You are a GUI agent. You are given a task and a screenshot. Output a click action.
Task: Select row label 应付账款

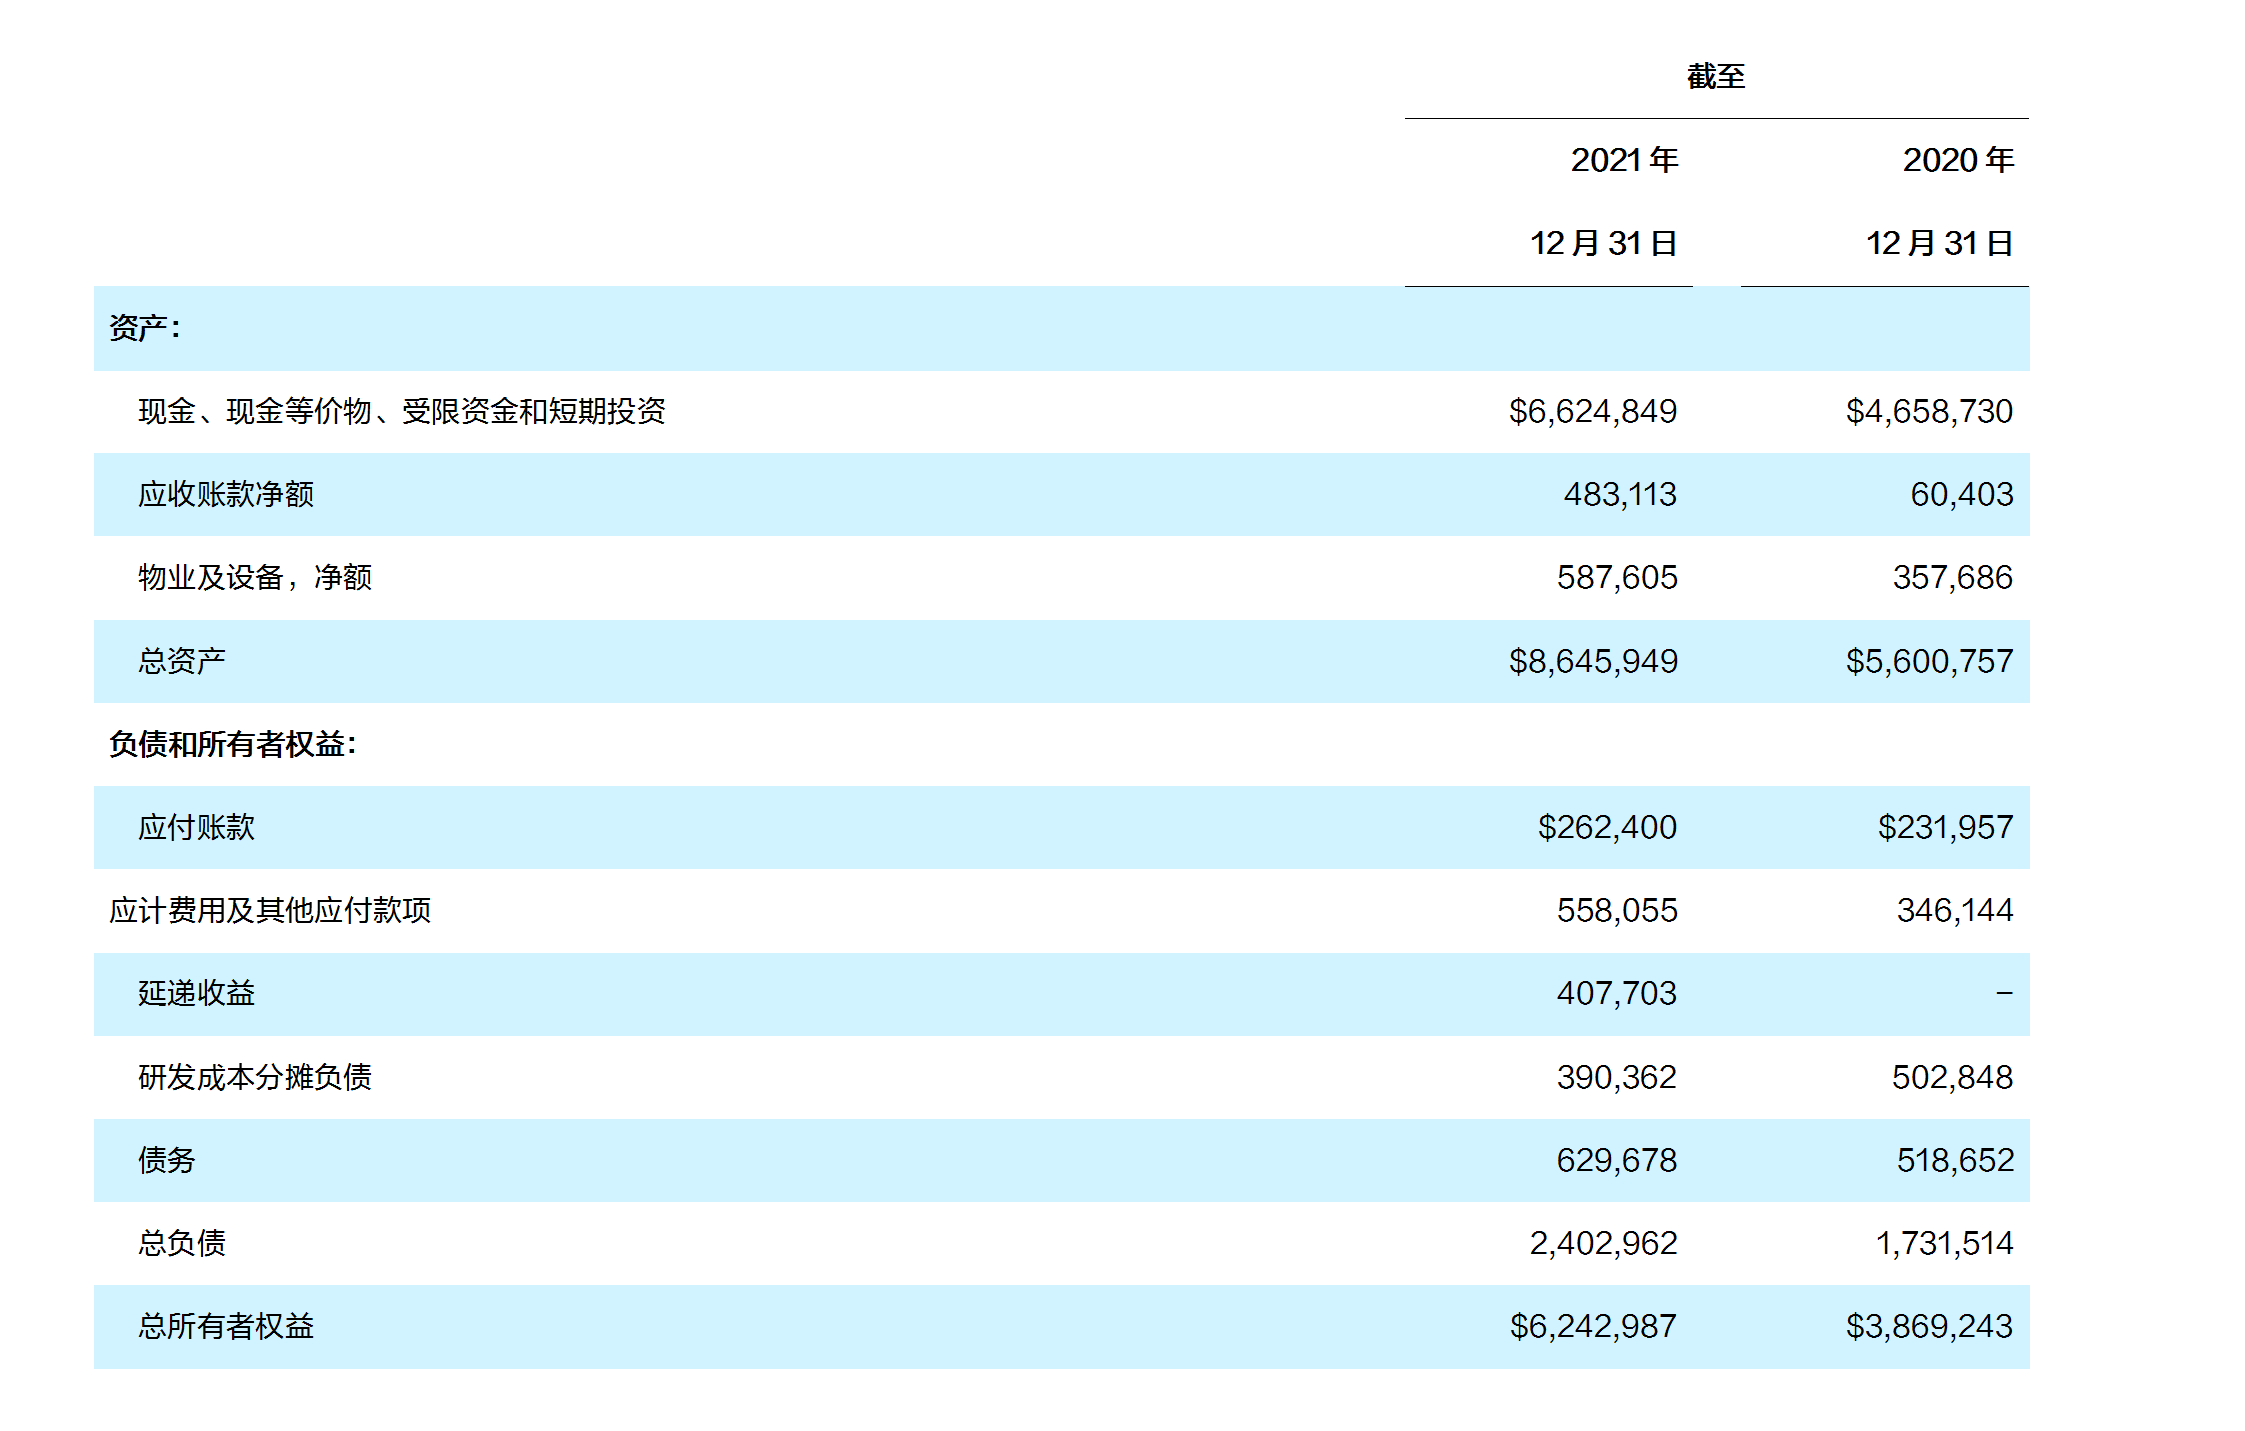pyautogui.click(x=197, y=827)
